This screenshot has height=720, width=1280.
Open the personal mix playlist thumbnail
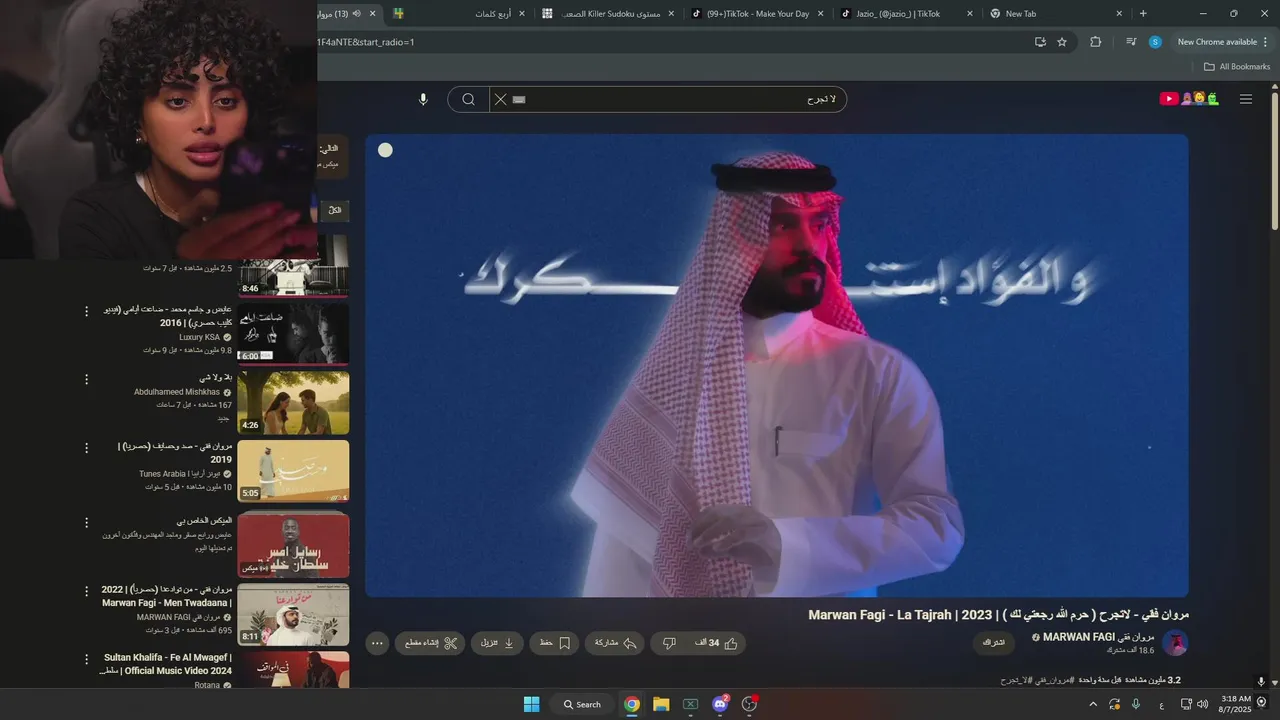tap(293, 545)
